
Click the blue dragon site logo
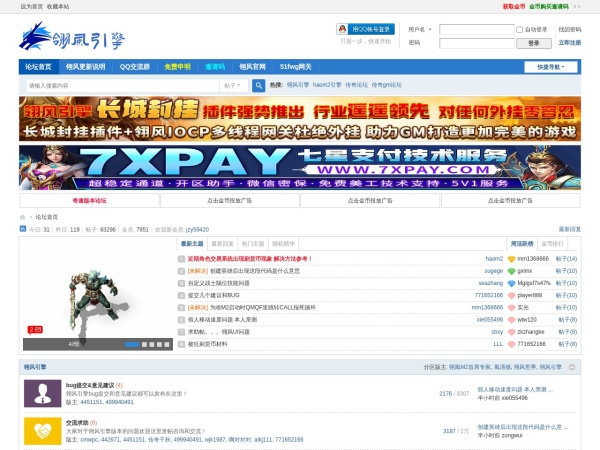72,37
